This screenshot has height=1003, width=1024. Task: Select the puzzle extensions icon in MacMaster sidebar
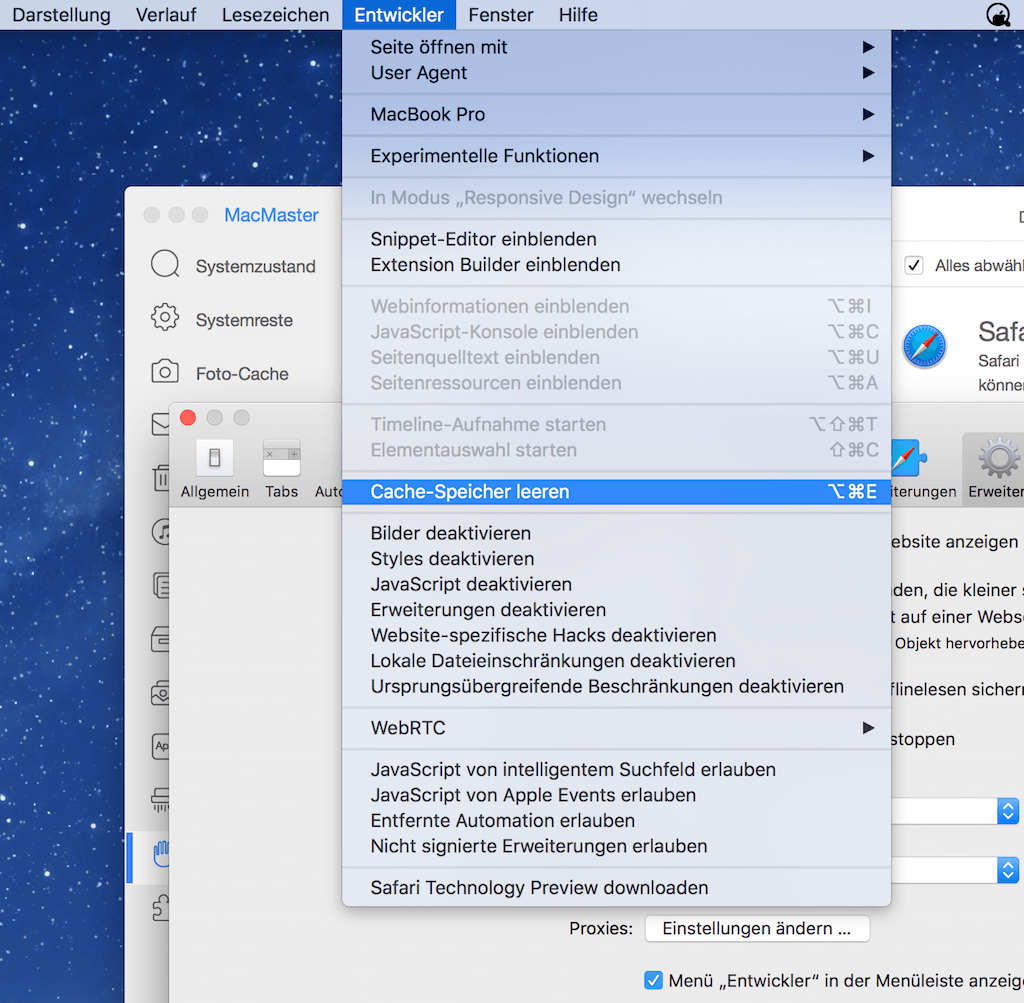[x=161, y=908]
